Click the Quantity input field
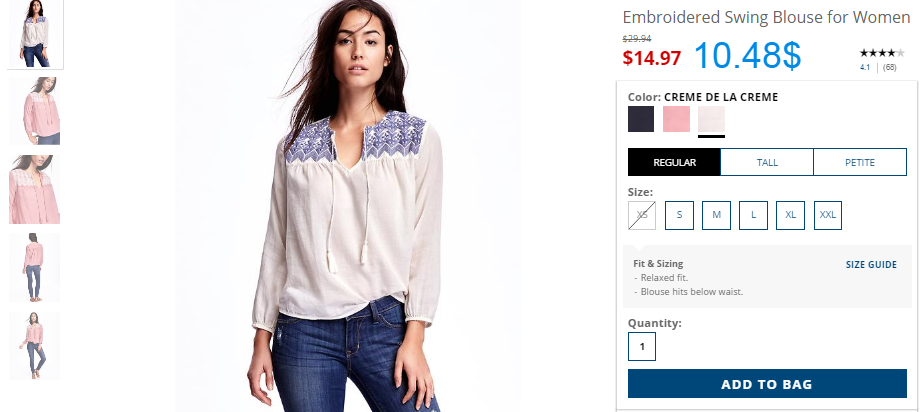Viewport: 922px width, 412px height. point(642,346)
